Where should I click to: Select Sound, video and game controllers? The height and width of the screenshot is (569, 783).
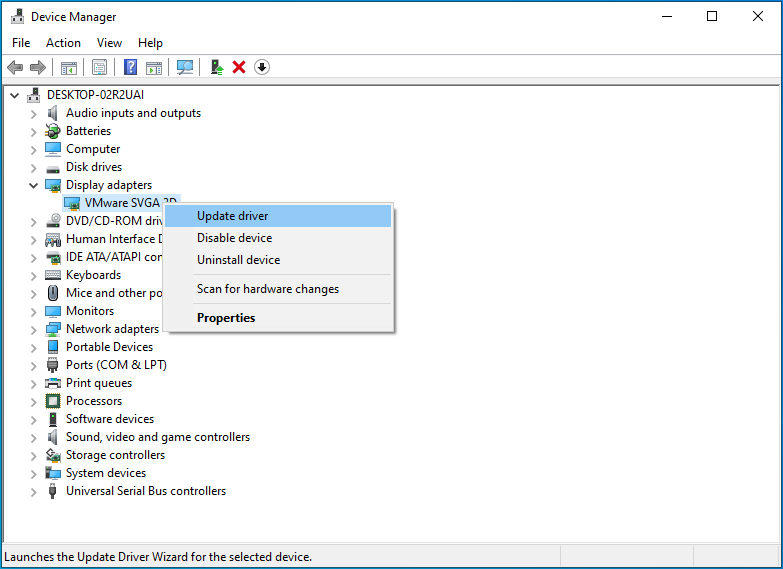(157, 437)
